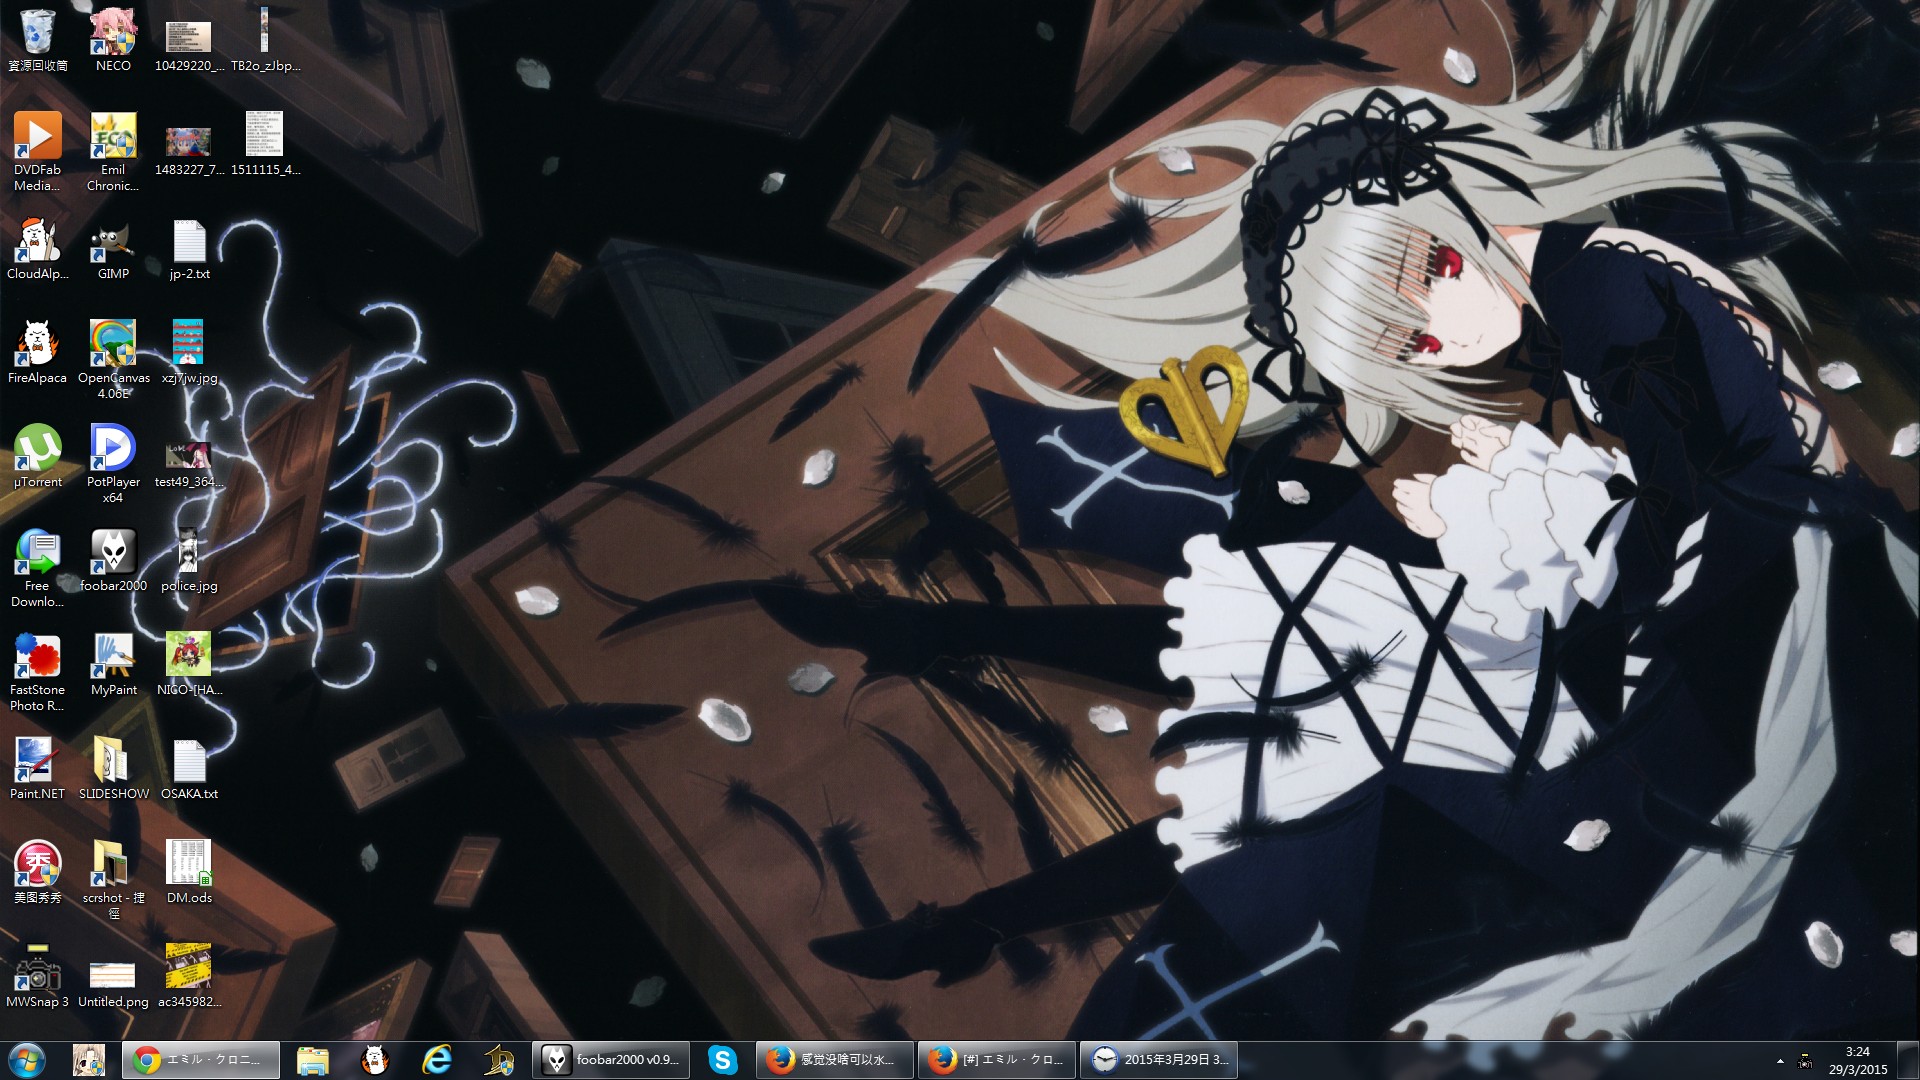Switch to the foobar2000 taskbar window

(612, 1060)
